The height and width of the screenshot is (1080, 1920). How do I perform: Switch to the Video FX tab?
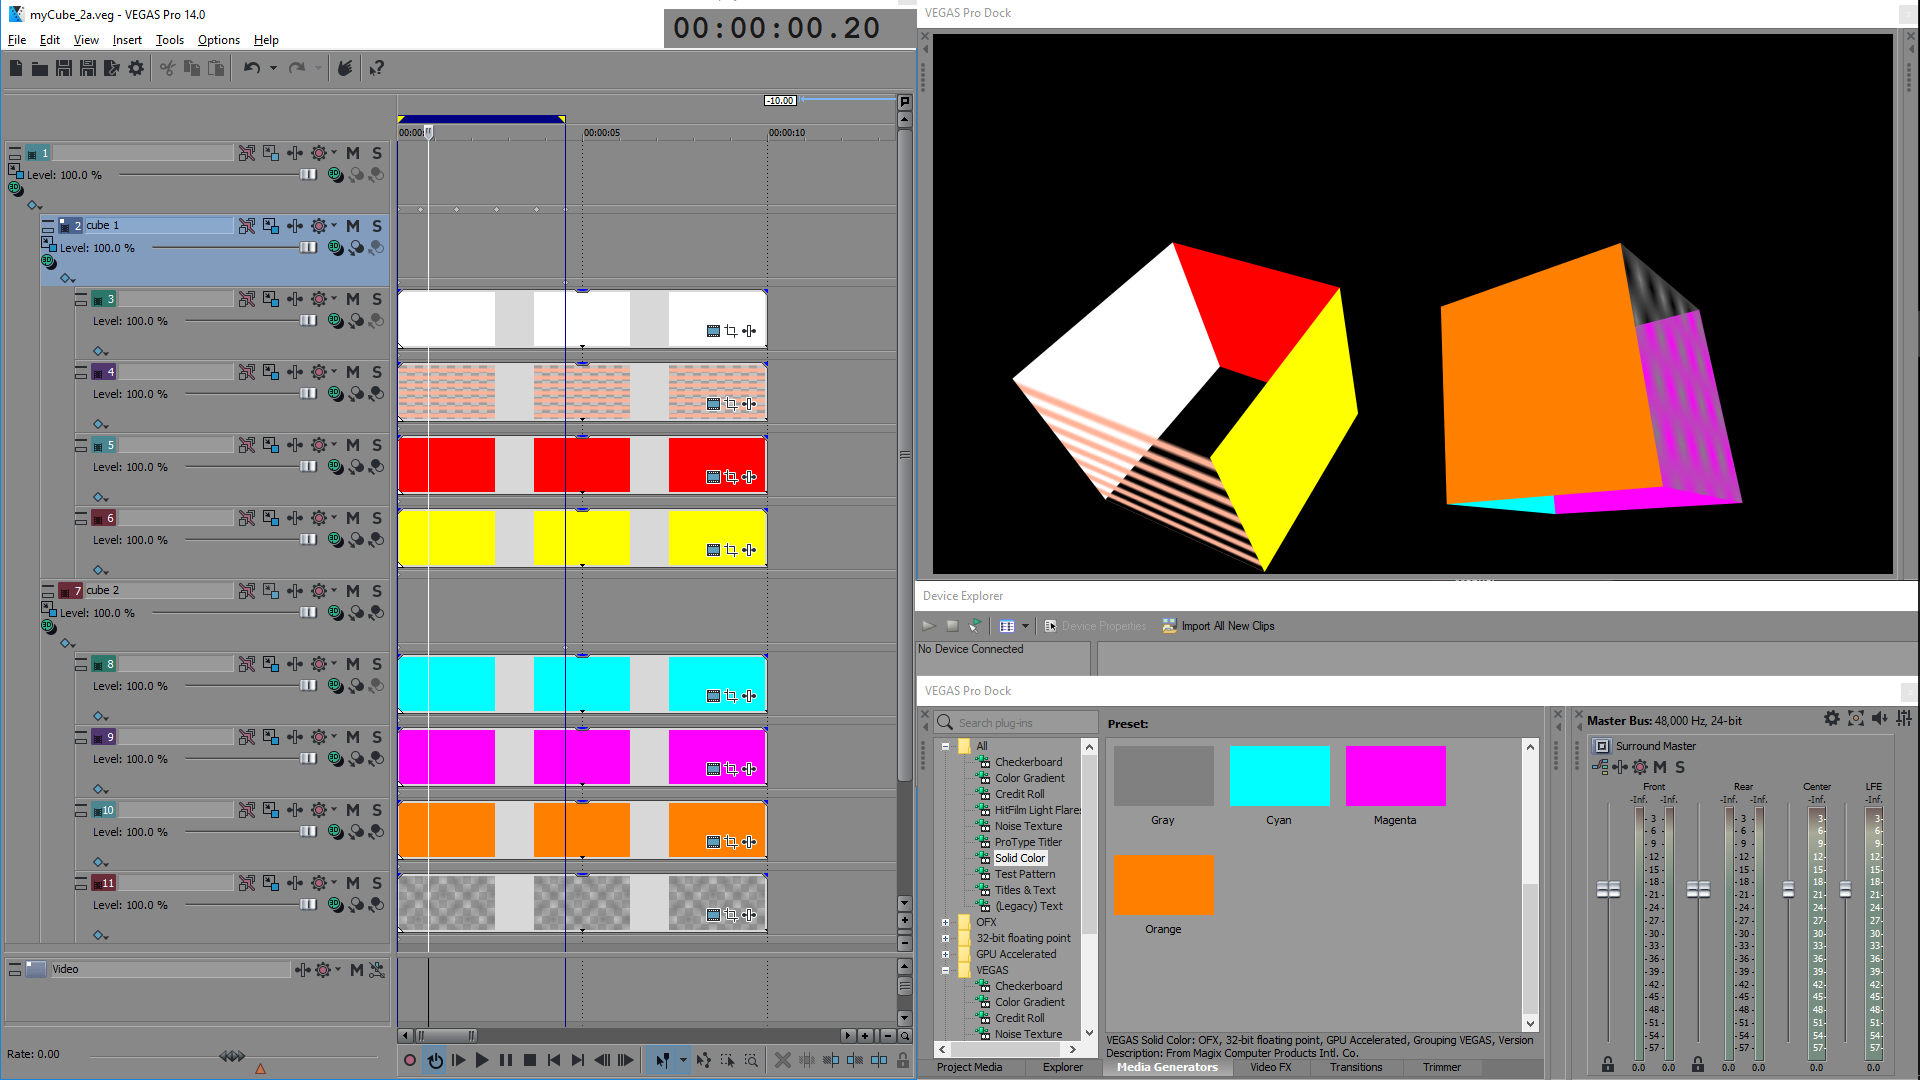click(x=1270, y=1067)
